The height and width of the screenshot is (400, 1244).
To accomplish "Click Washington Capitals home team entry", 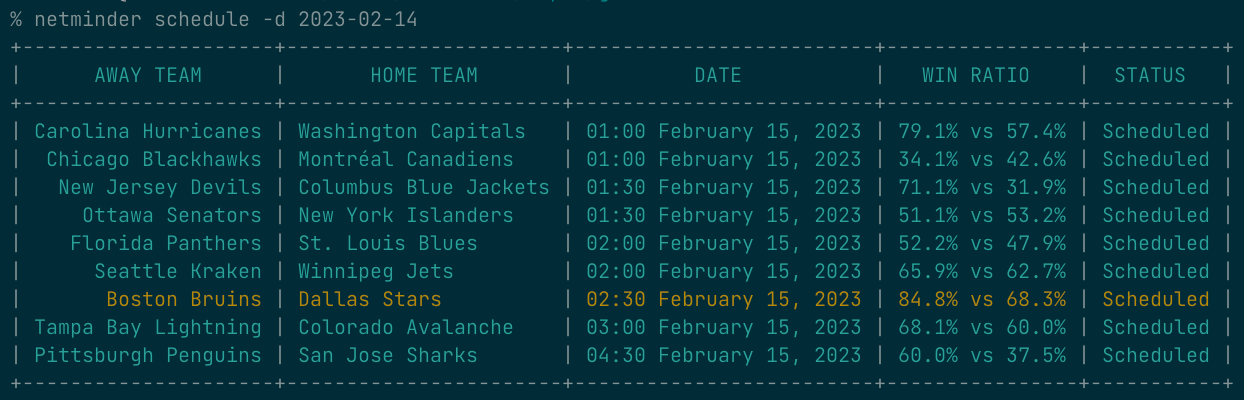I will tap(412, 131).
